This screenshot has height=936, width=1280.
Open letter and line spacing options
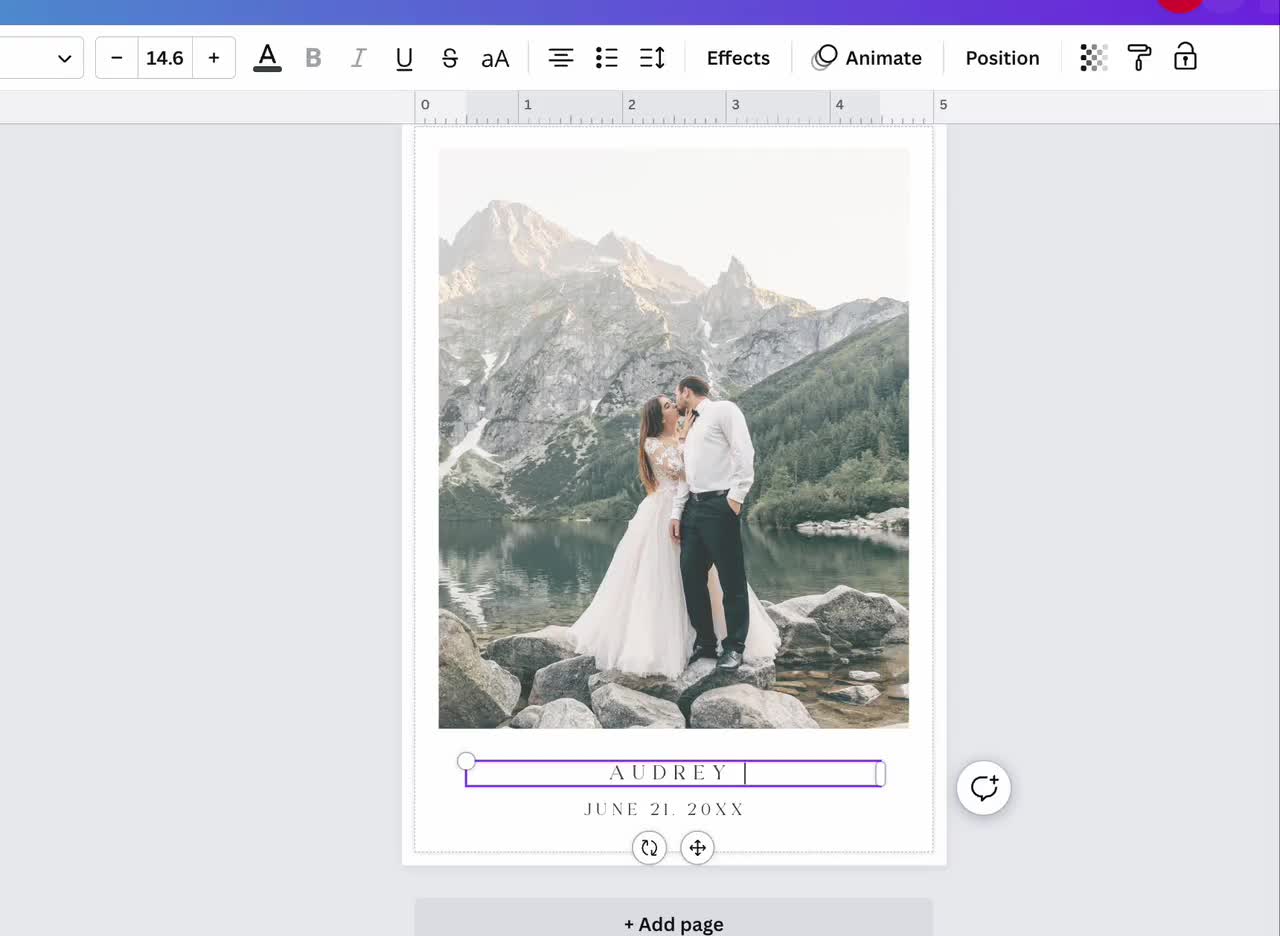click(652, 58)
